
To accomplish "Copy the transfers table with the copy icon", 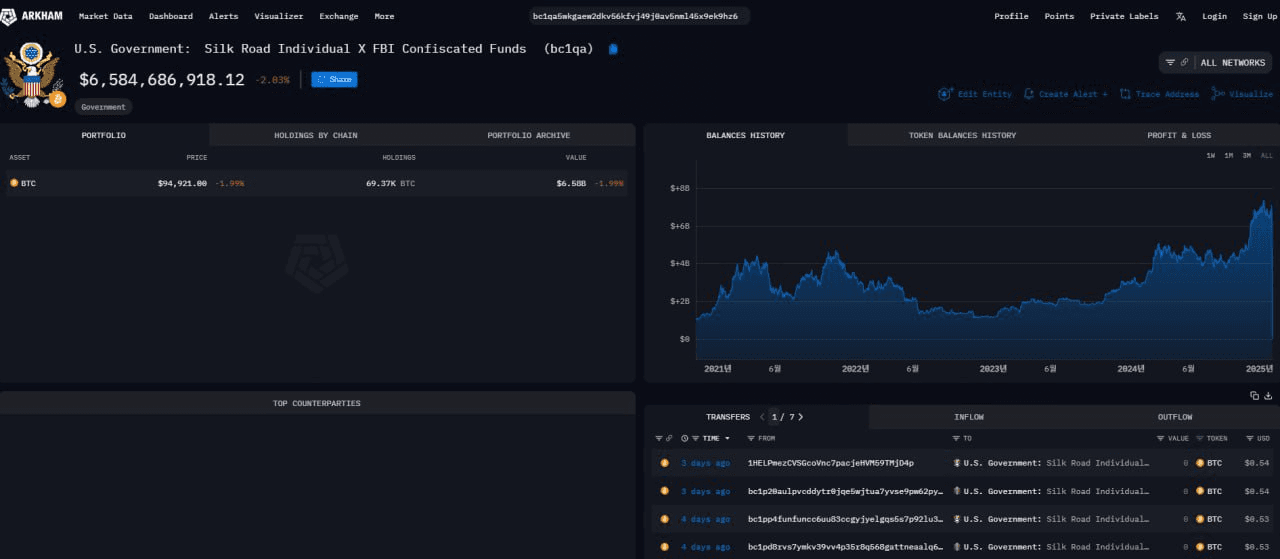I will coord(1254,396).
